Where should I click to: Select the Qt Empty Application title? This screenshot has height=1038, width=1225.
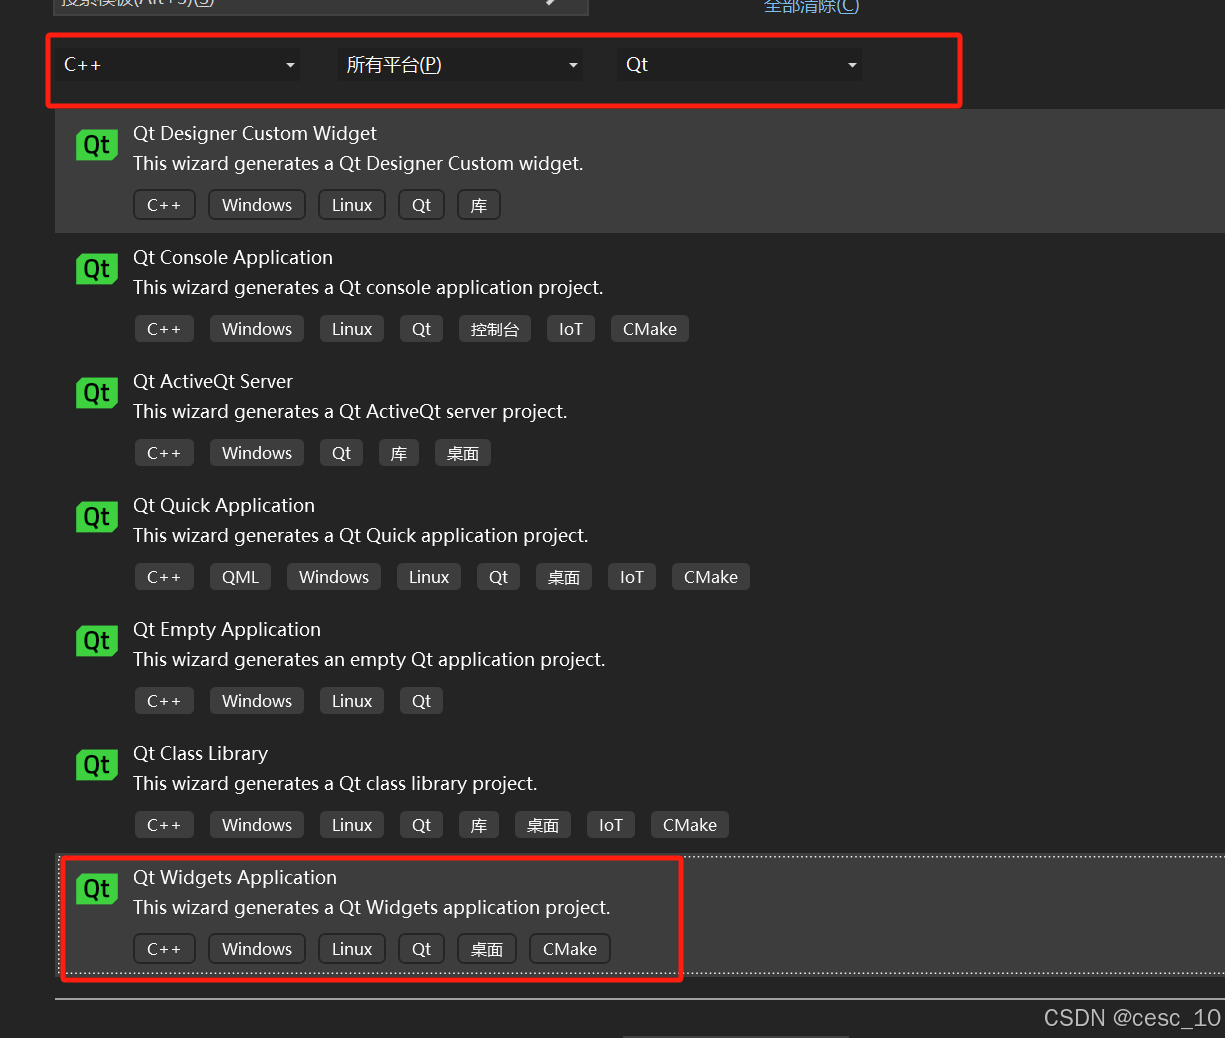[227, 629]
